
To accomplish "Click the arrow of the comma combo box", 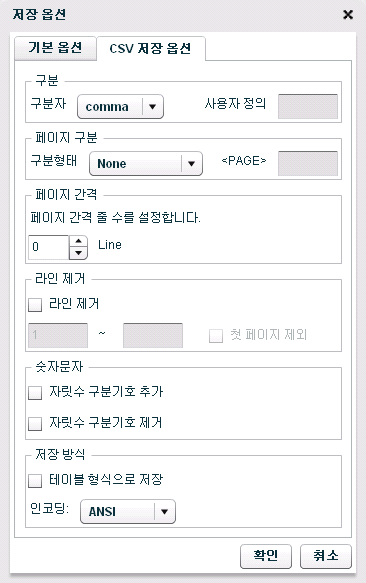I will point(152,107).
